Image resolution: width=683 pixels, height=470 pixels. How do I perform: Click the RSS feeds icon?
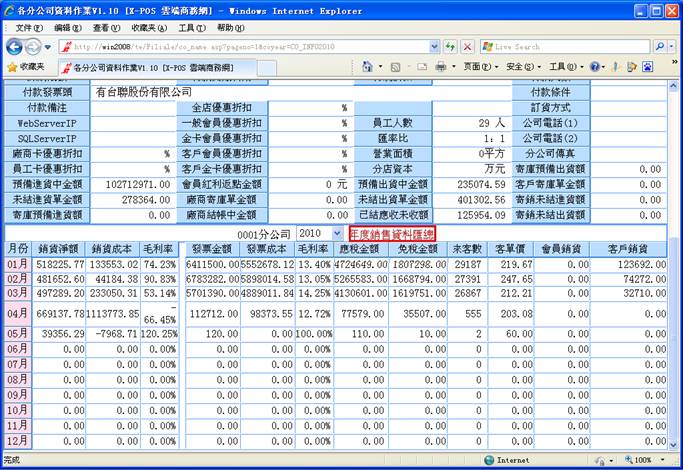point(396,67)
